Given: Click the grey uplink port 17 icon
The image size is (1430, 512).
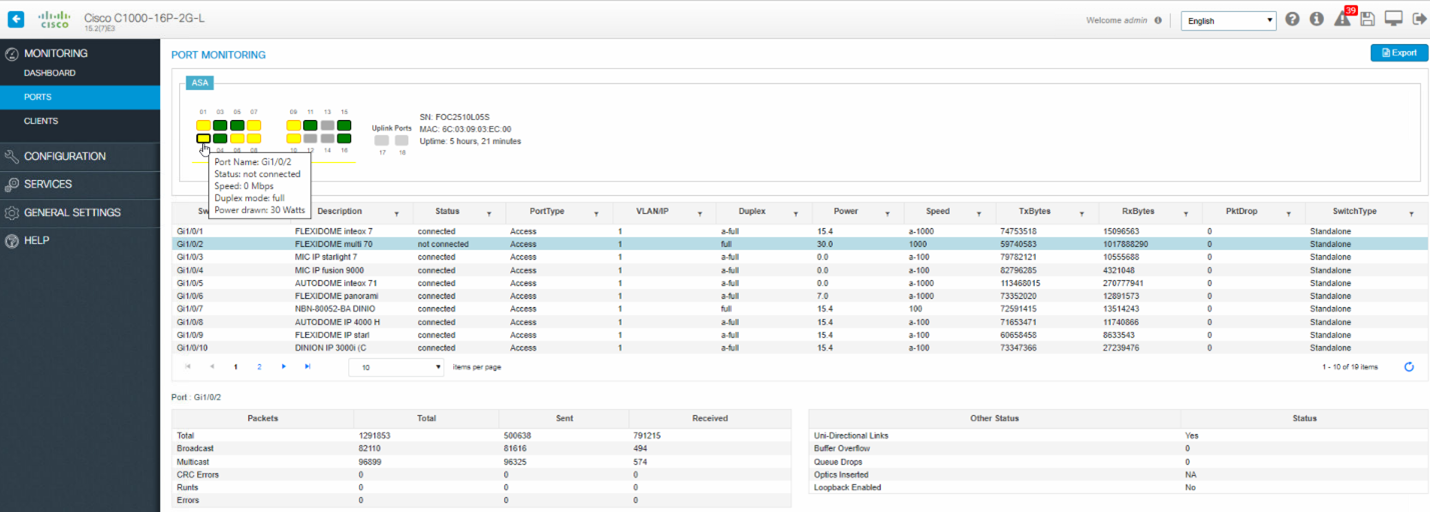Looking at the screenshot, I should 382,141.
